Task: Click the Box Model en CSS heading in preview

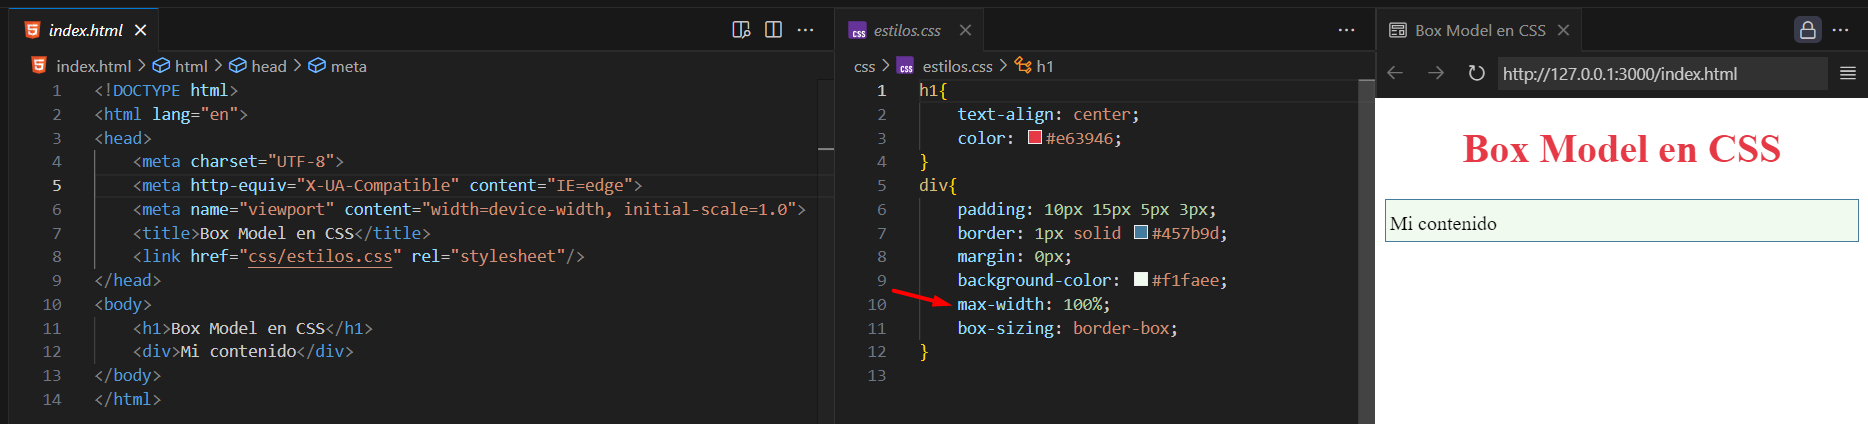Action: [1621, 149]
